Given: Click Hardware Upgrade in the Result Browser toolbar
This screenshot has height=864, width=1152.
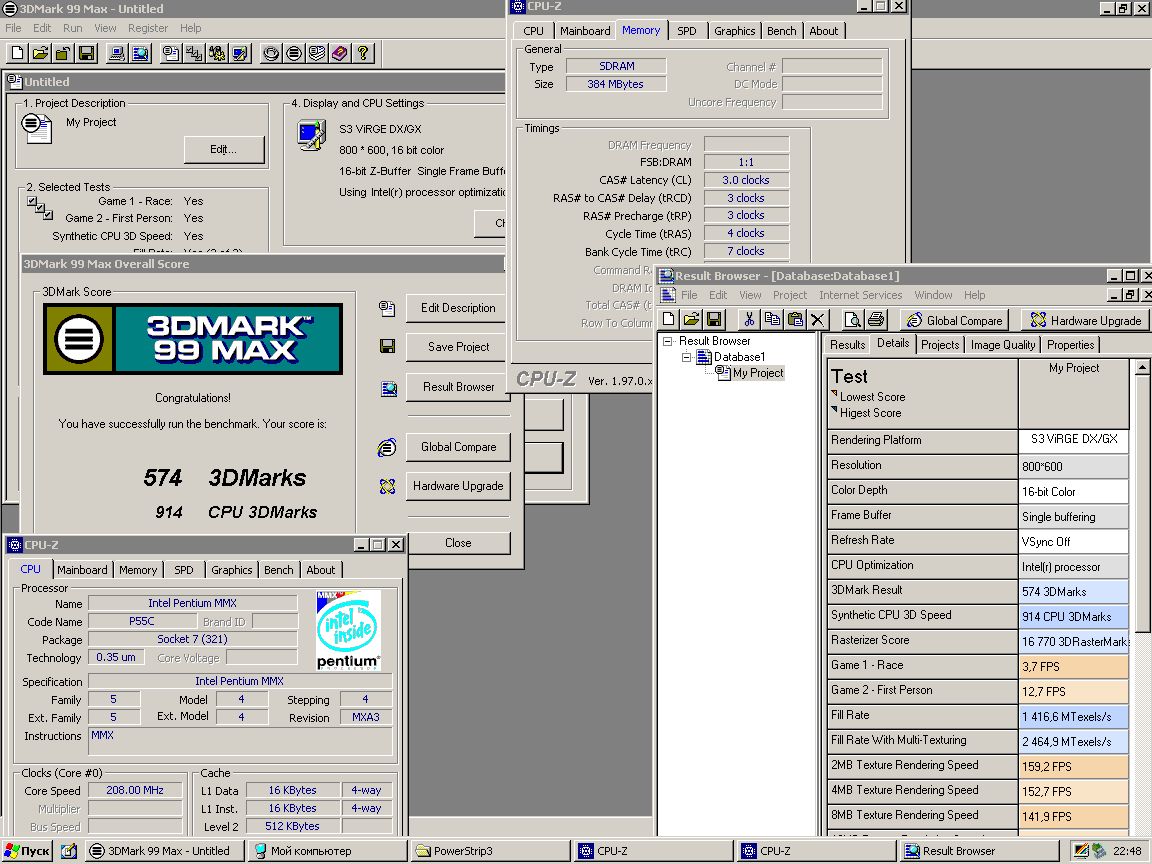Looking at the screenshot, I should pyautogui.click(x=1086, y=320).
